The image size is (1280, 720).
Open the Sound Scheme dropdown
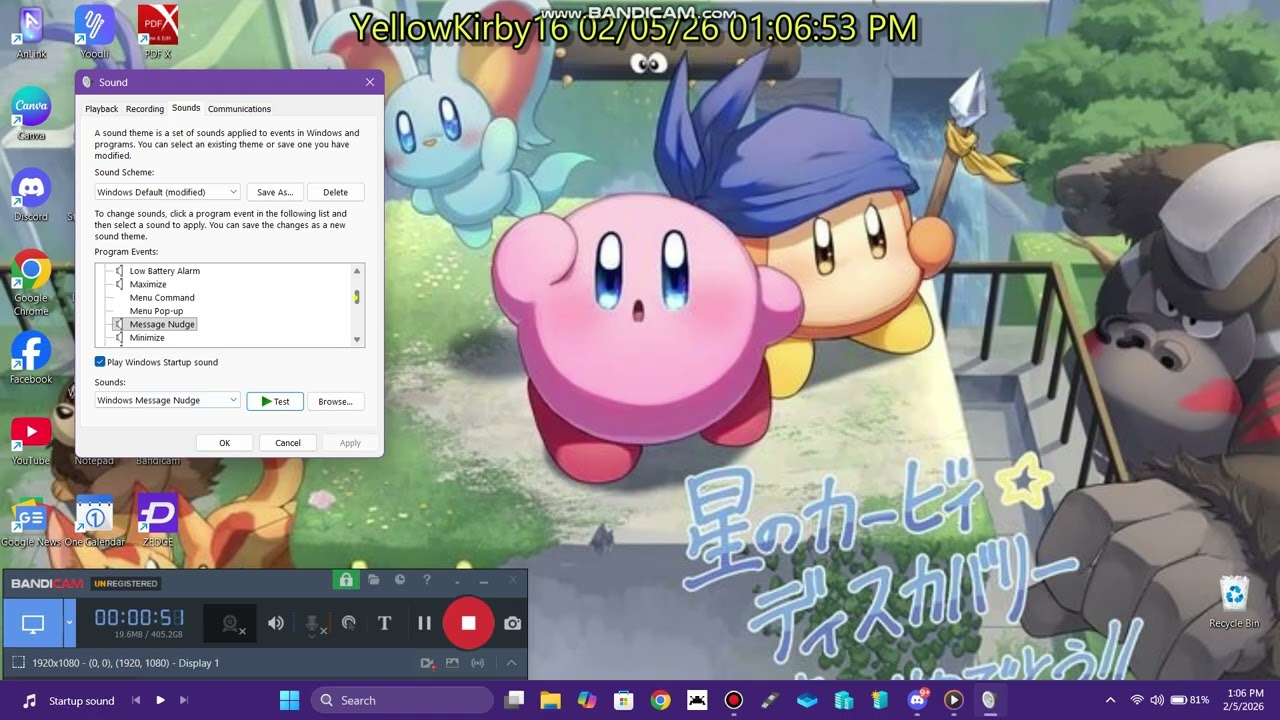(x=167, y=192)
